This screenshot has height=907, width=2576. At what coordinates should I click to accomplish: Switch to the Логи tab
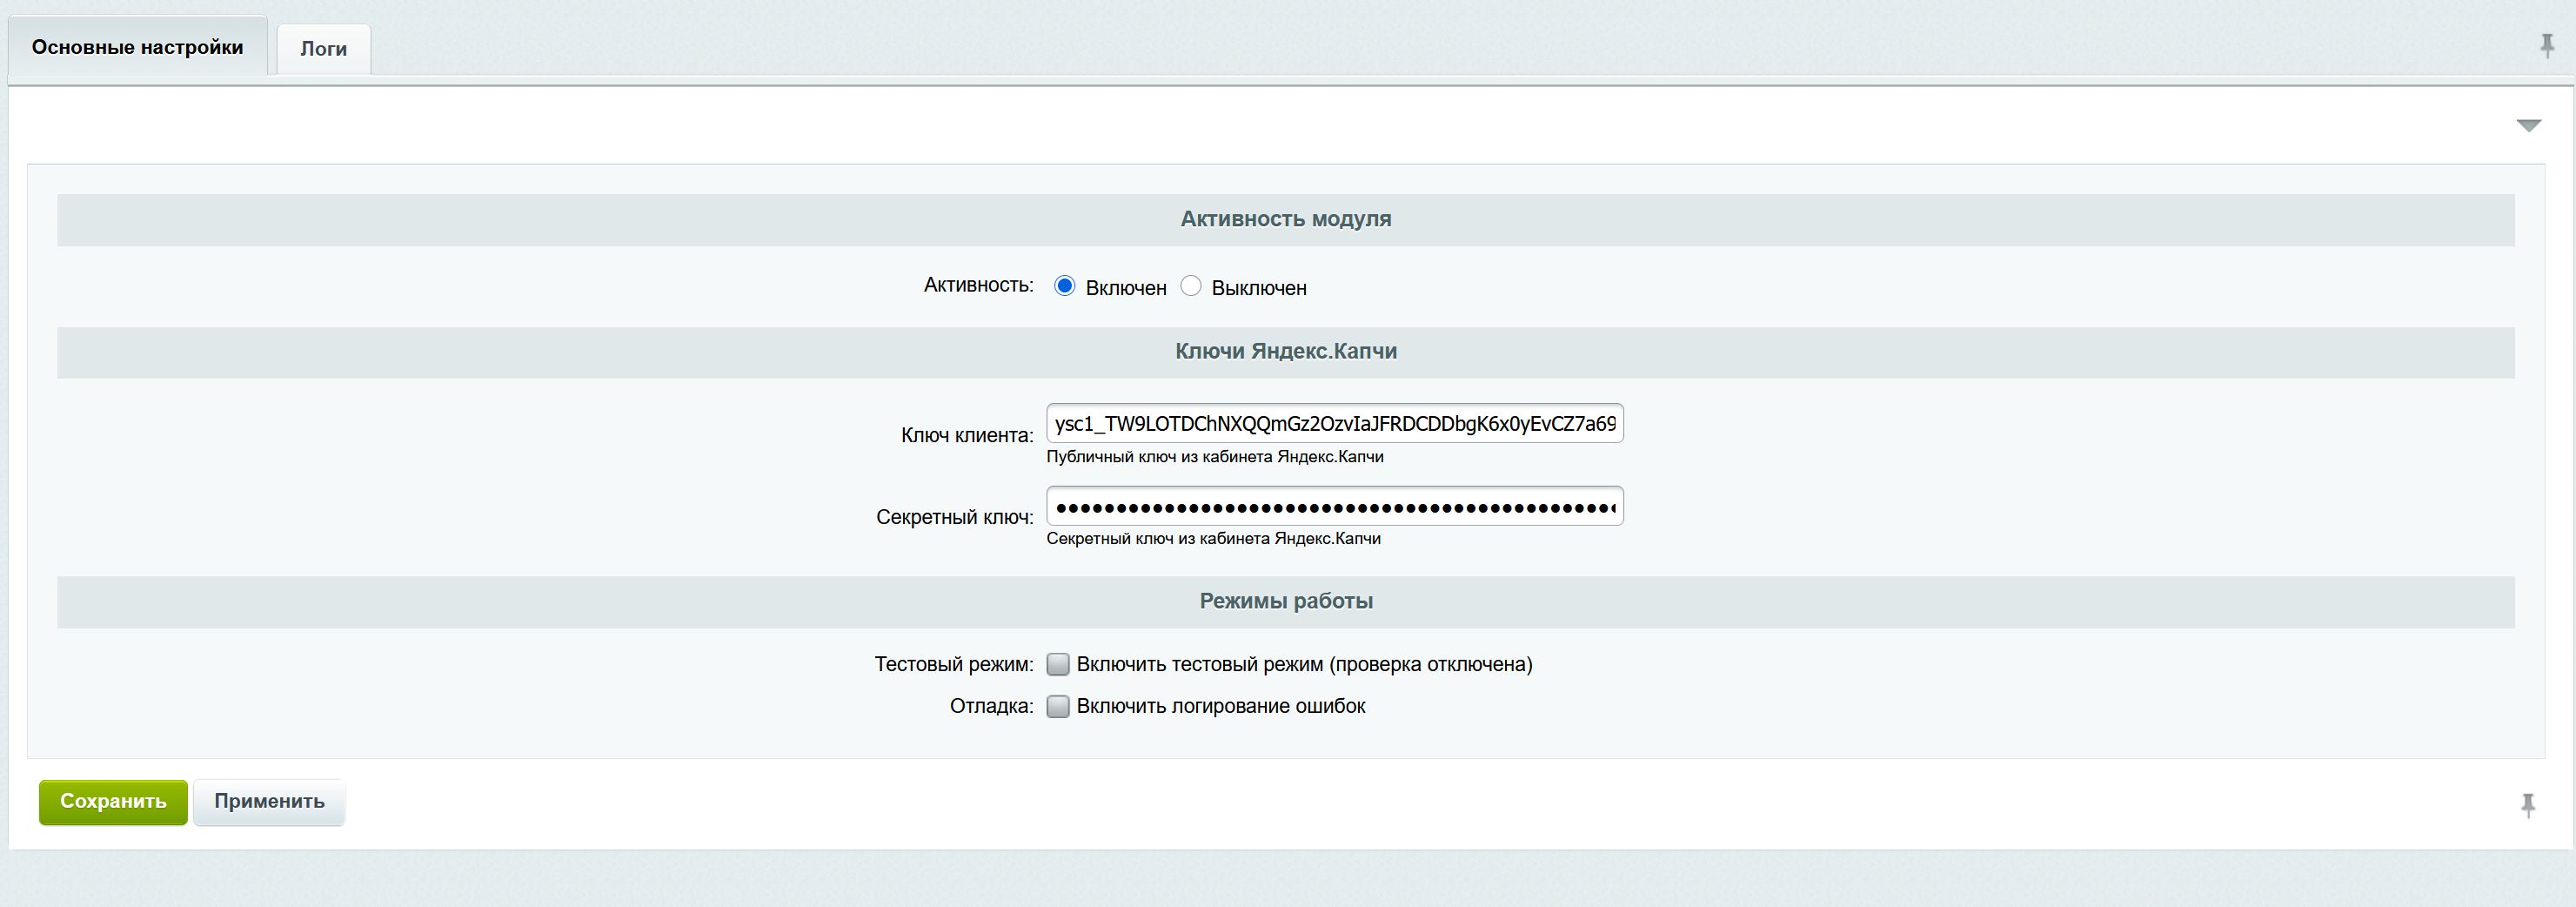click(x=323, y=49)
